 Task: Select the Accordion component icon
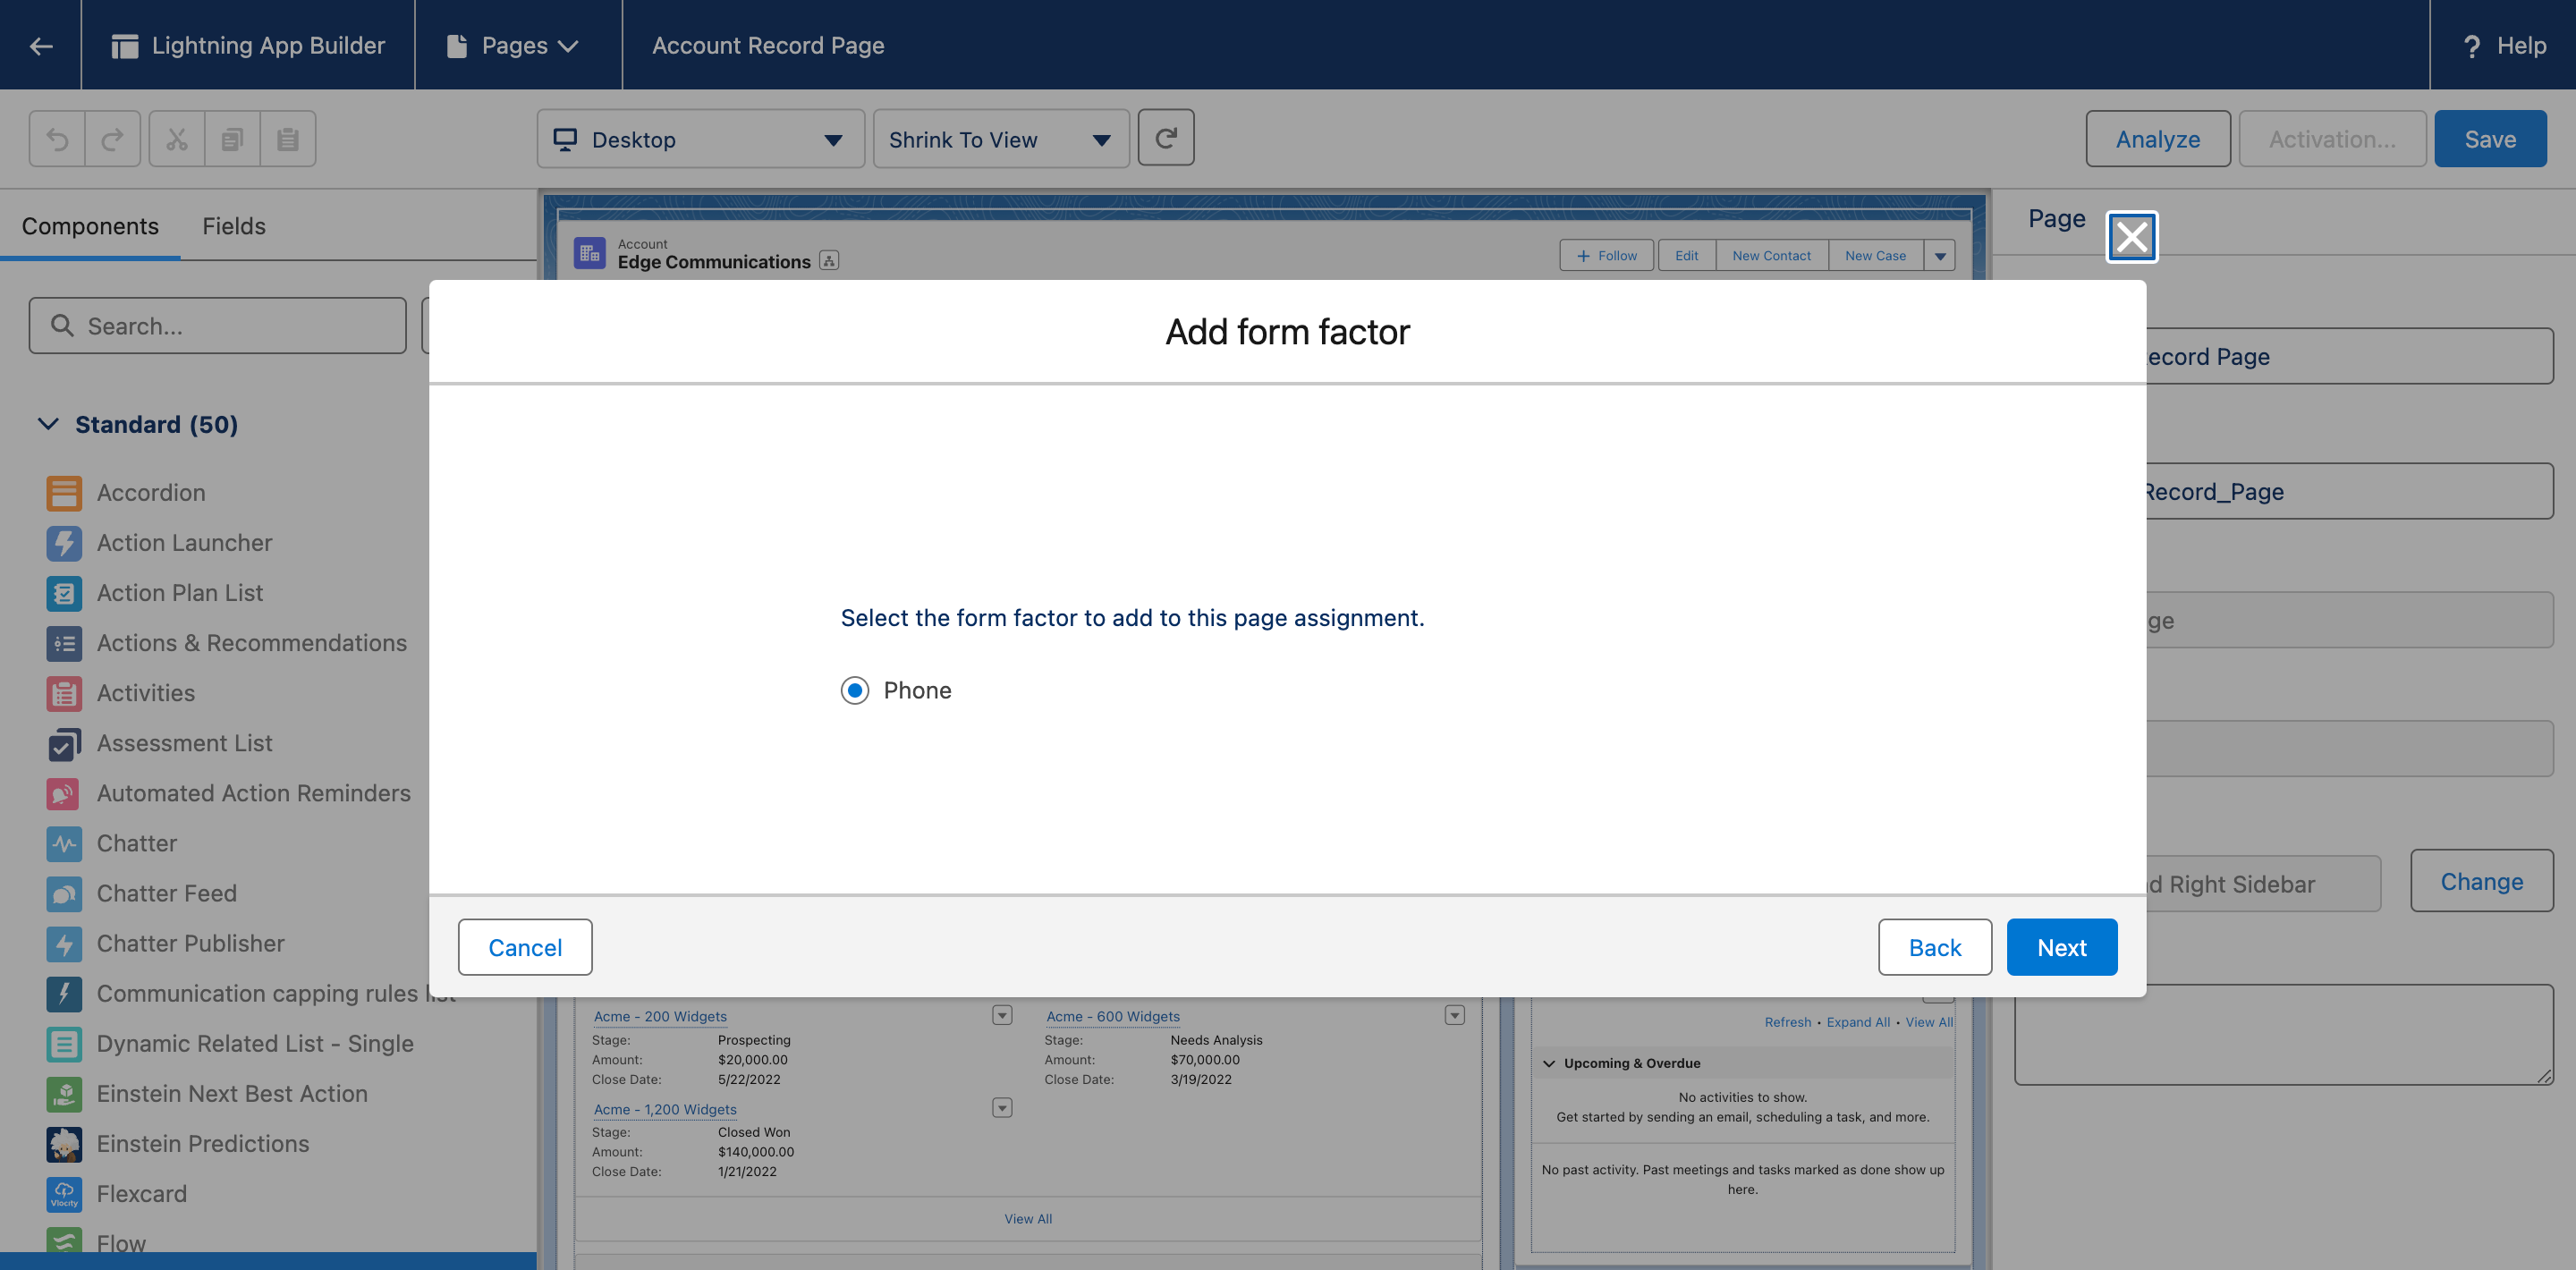click(63, 492)
